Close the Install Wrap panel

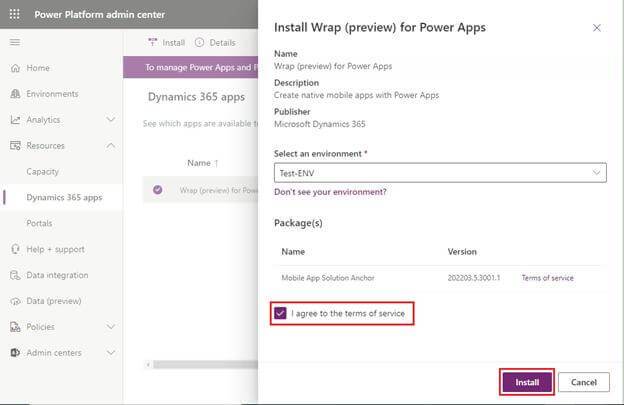(x=597, y=28)
